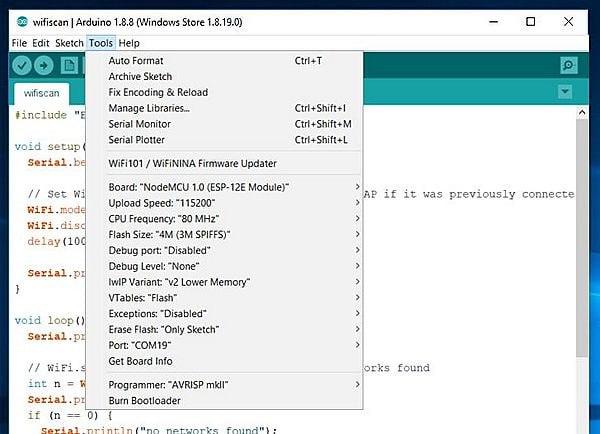The image size is (600, 434).
Task: Maximize the Arduino window
Action: pos(530,22)
